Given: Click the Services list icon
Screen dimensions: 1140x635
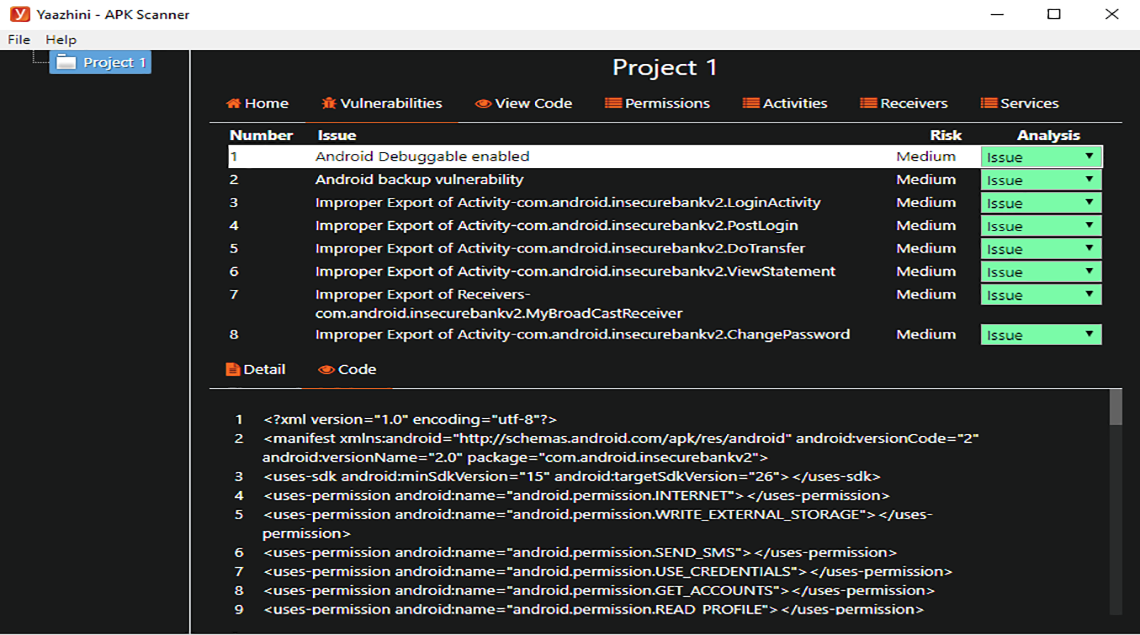Looking at the screenshot, I should point(988,103).
